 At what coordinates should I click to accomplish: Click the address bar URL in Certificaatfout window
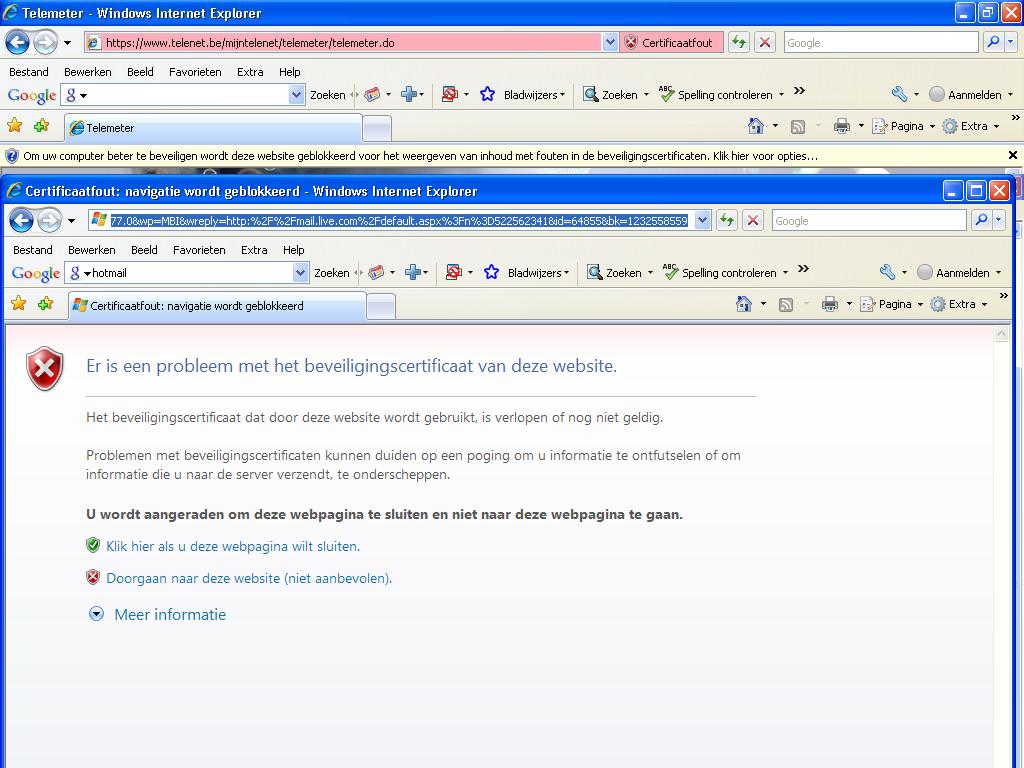(x=398, y=221)
